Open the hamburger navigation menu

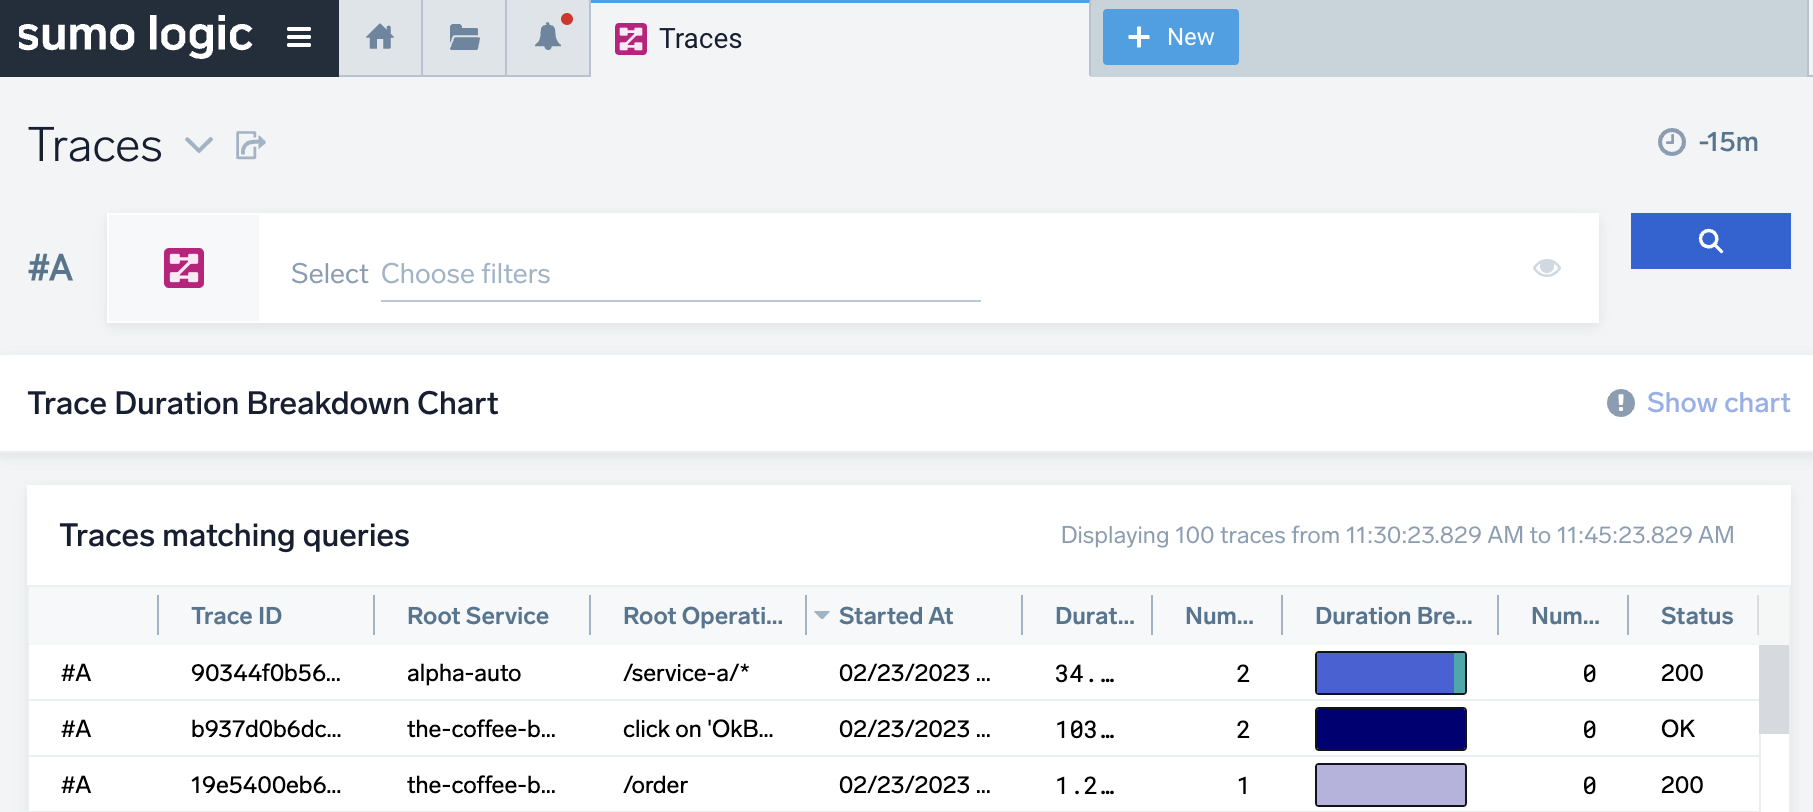click(x=298, y=38)
